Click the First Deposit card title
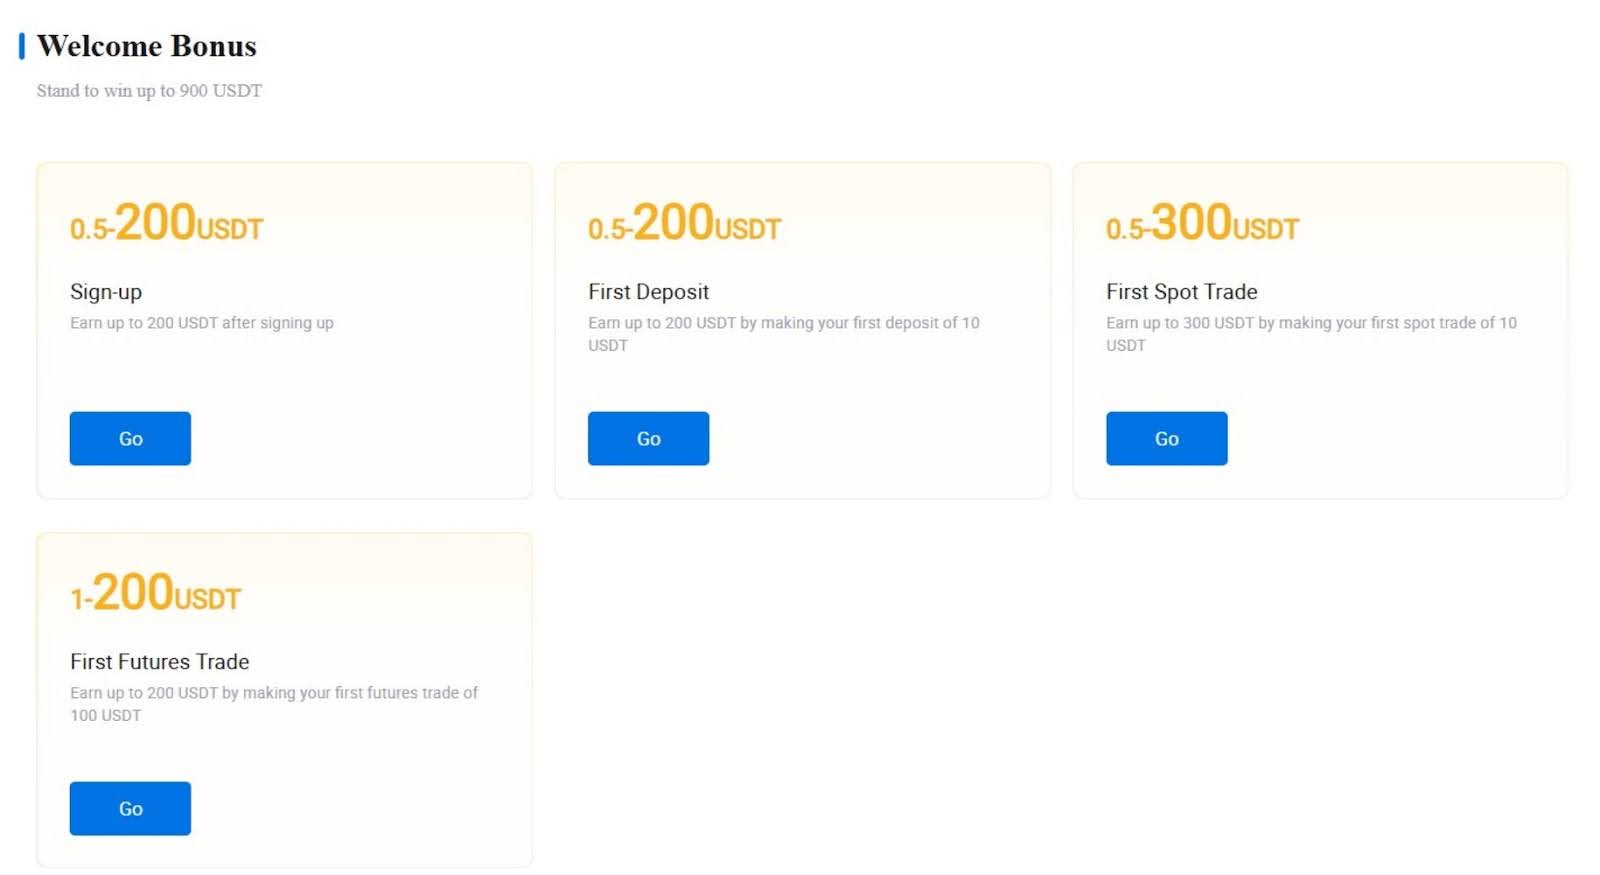The image size is (1600, 875). [648, 292]
